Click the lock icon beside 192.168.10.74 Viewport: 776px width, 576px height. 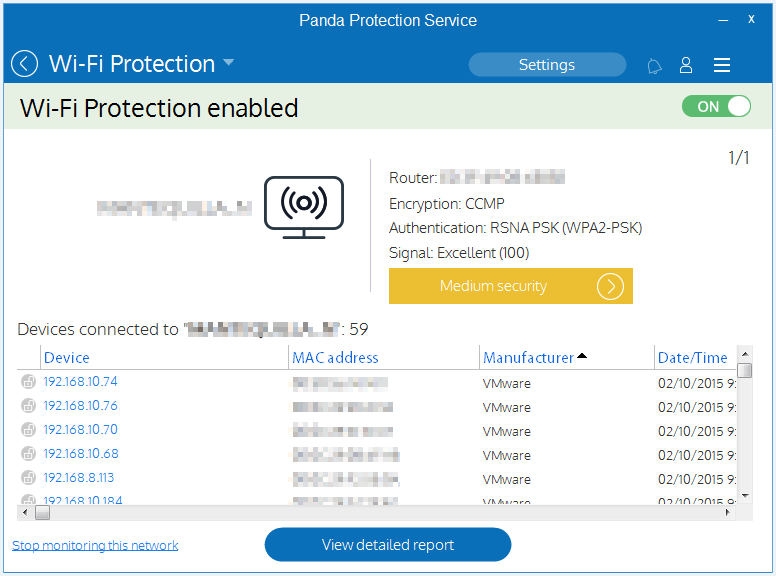28,382
